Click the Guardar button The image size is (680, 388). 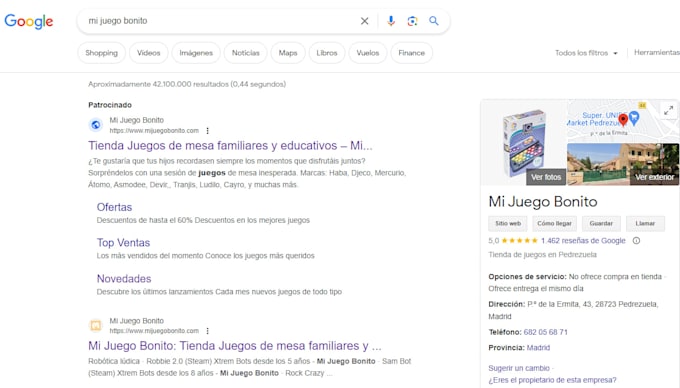601,223
